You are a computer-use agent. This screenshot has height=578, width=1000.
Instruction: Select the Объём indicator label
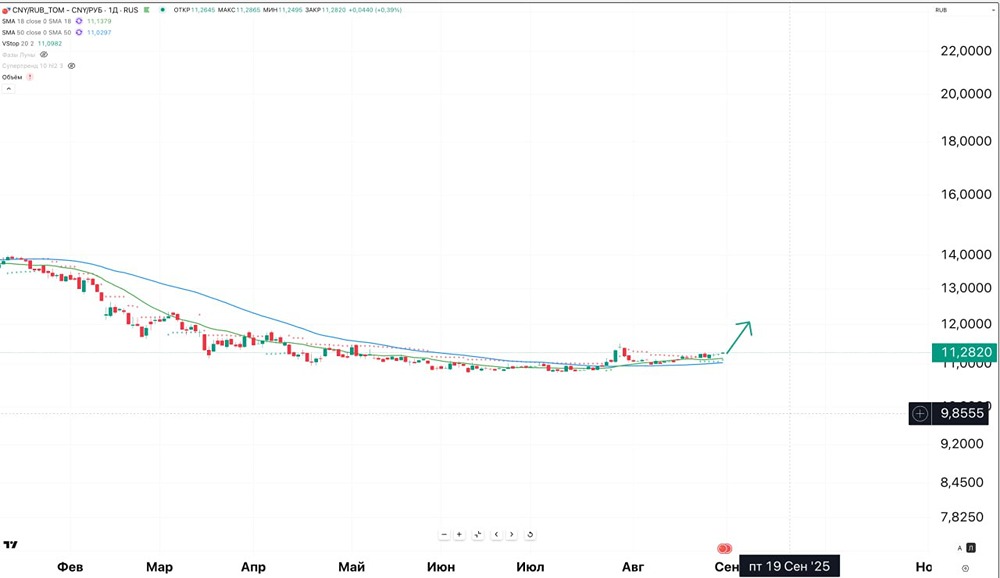pos(12,77)
